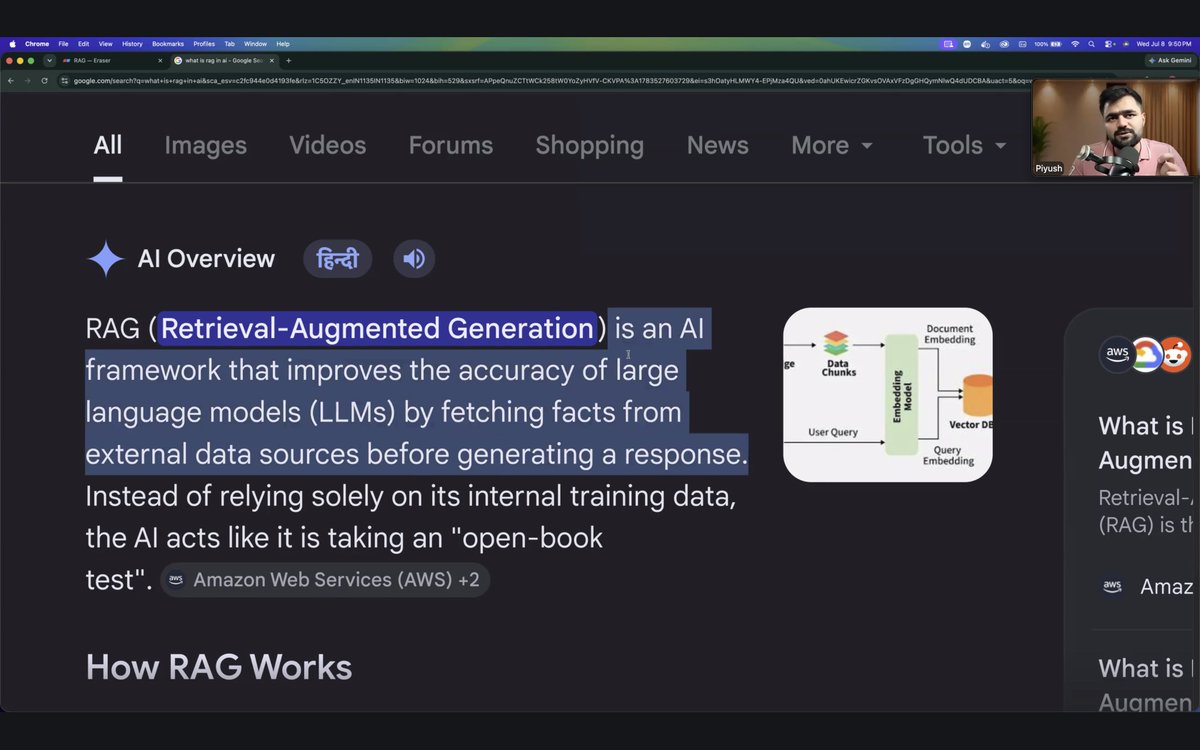
Task: Open the RAG diagram thumbnail image
Action: (887, 395)
